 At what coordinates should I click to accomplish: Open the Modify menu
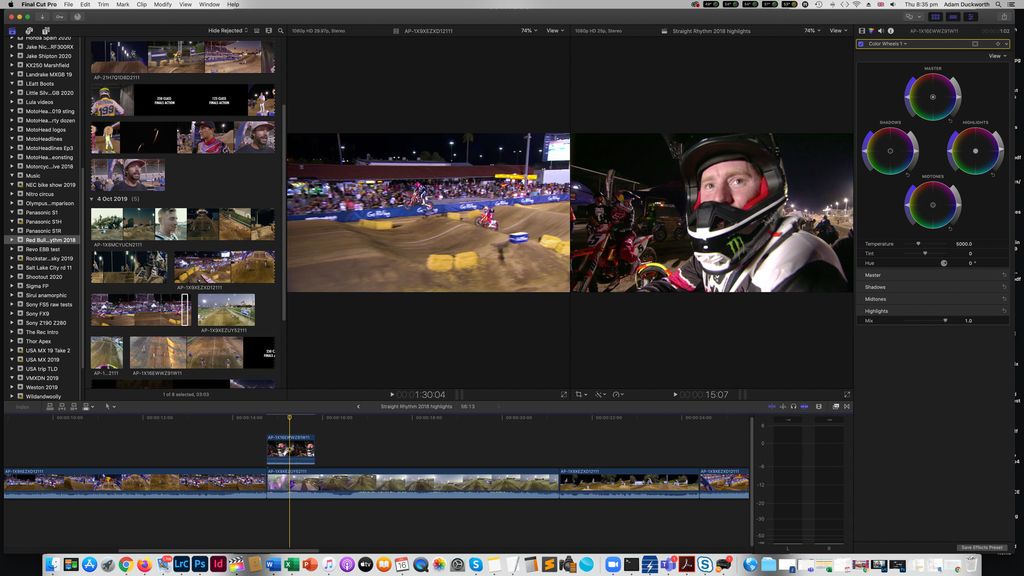(x=163, y=4)
